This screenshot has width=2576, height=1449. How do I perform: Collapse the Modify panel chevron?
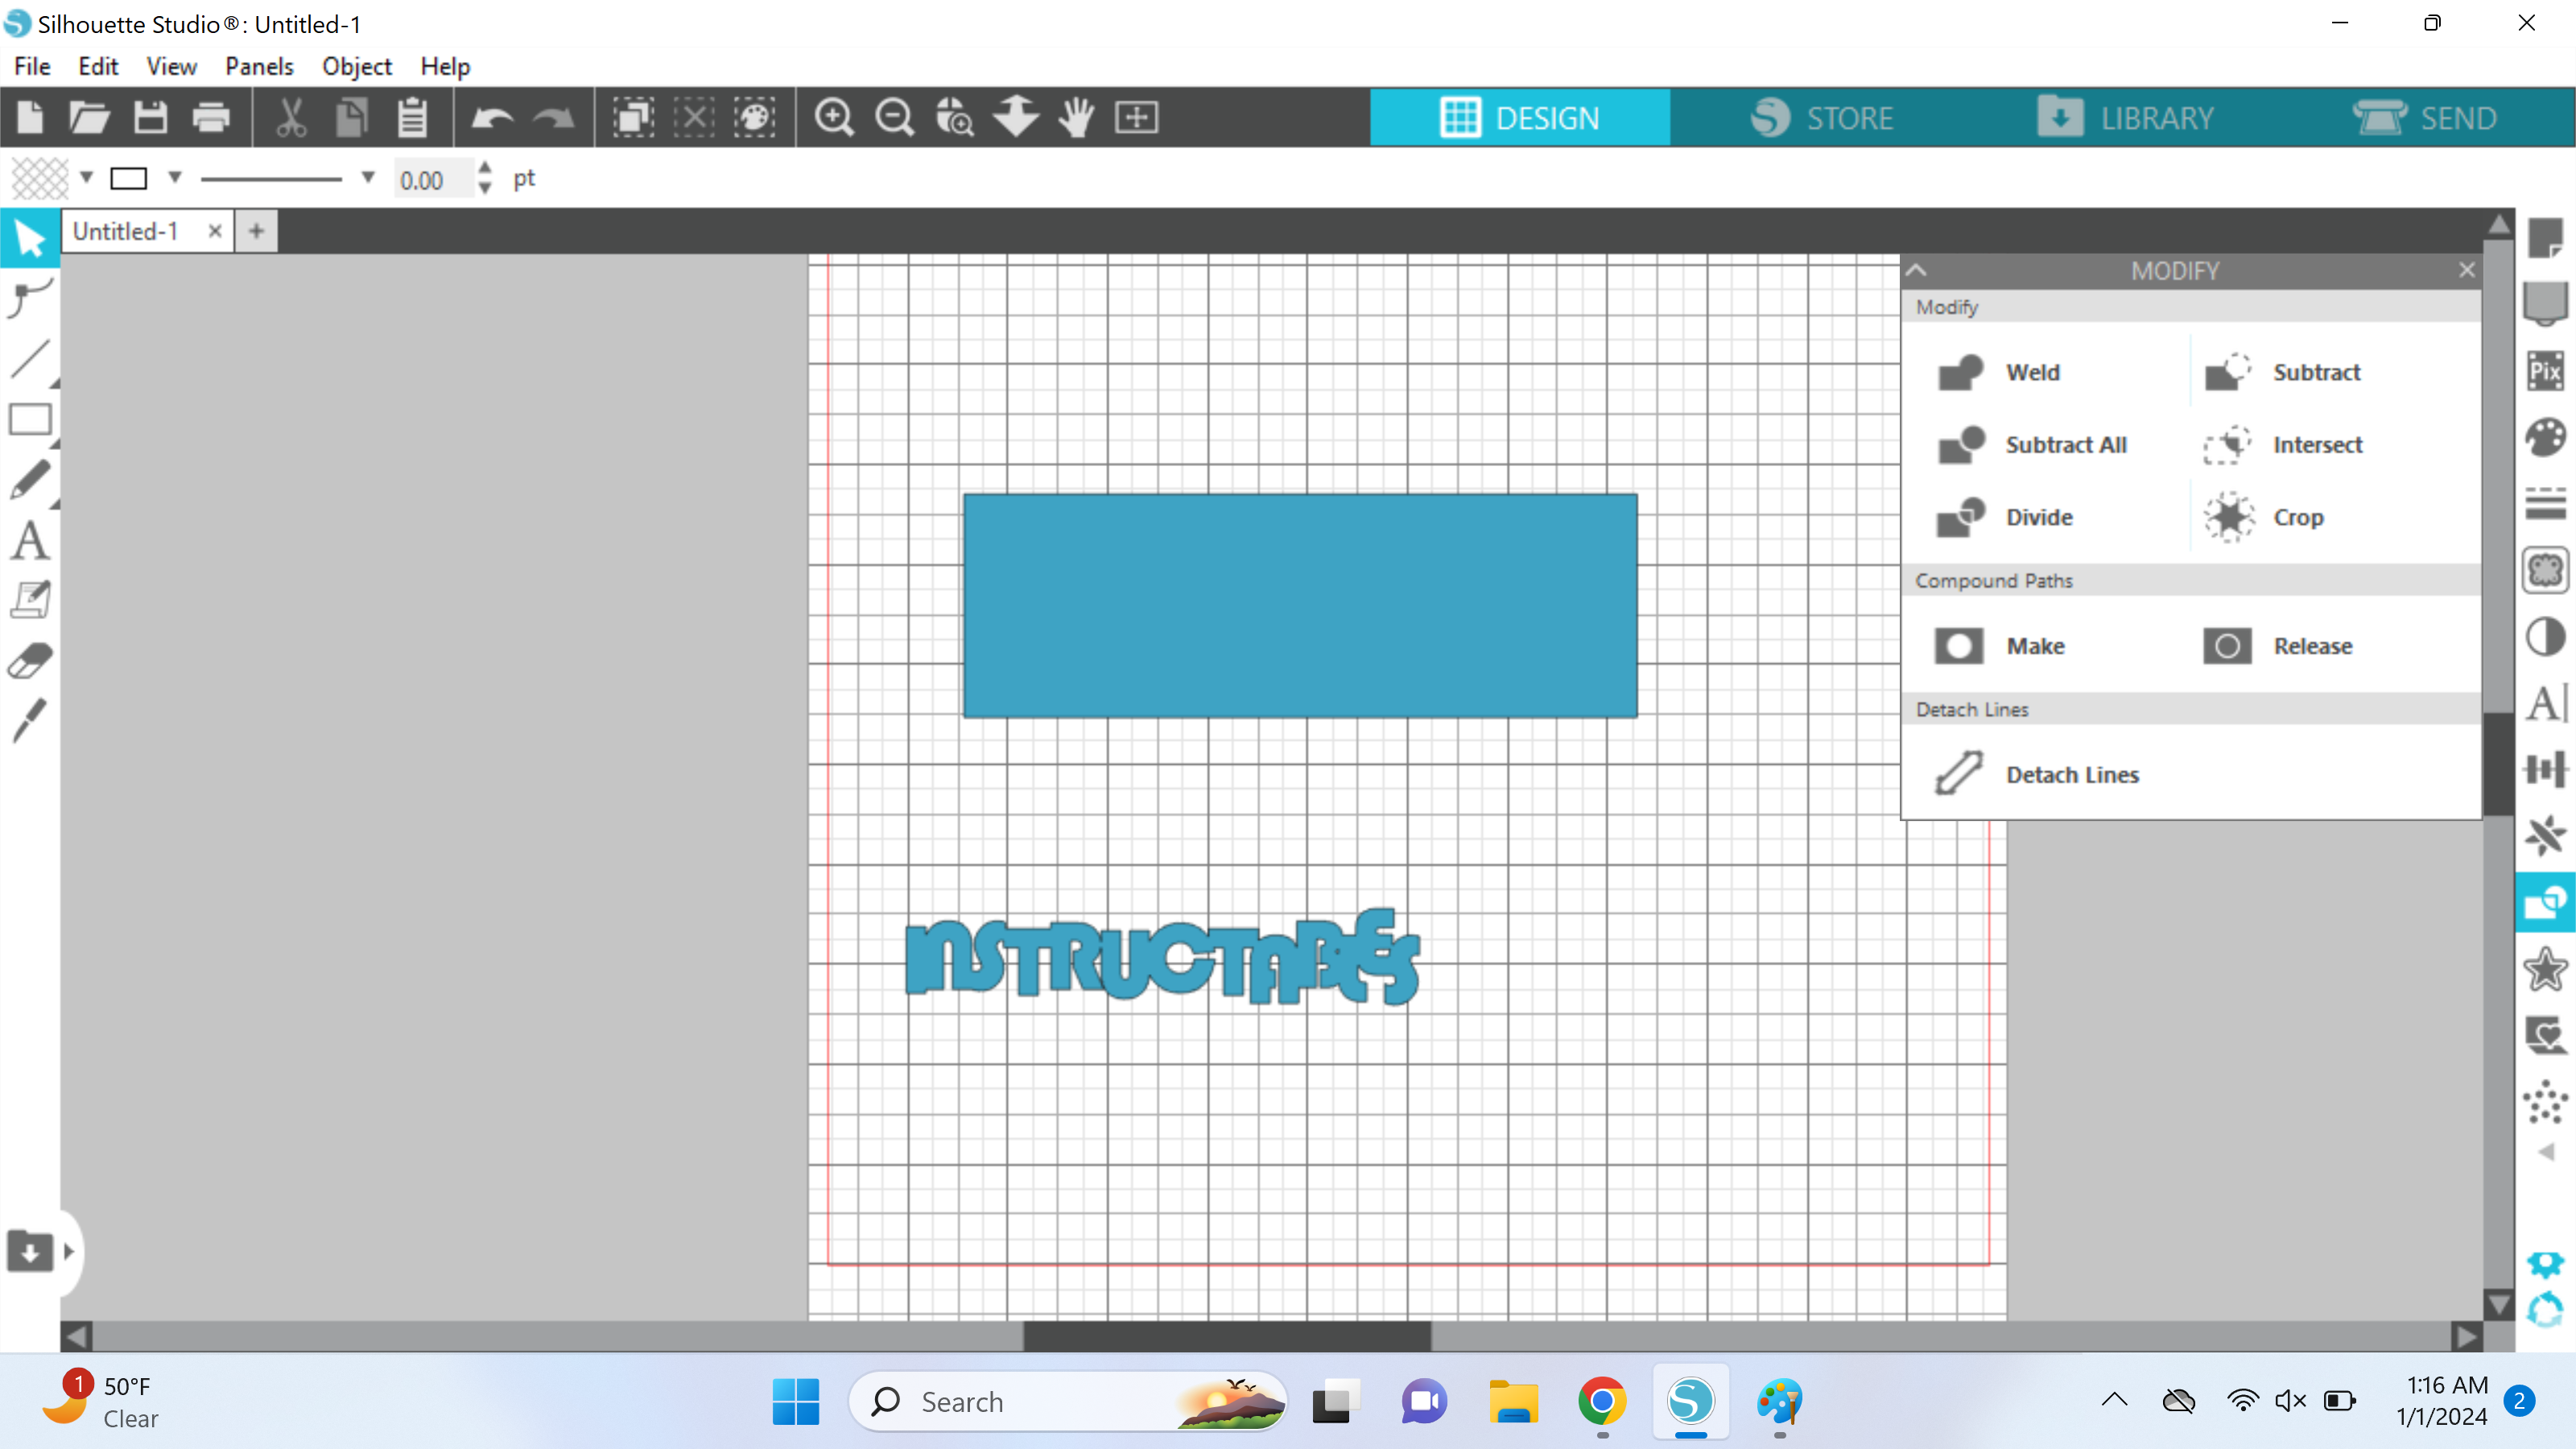[1916, 270]
